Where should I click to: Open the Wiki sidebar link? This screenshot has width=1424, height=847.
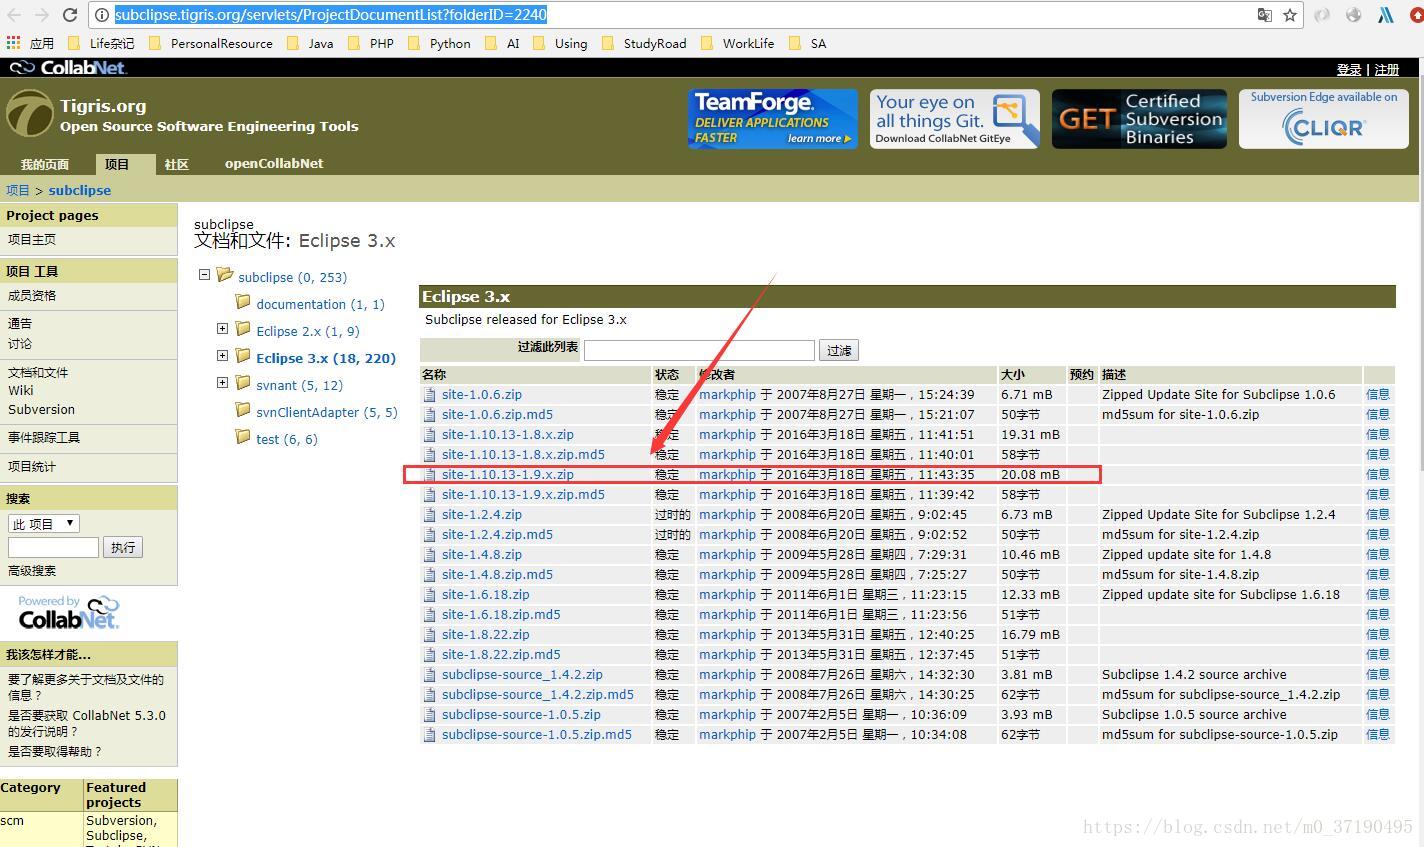tap(21, 391)
